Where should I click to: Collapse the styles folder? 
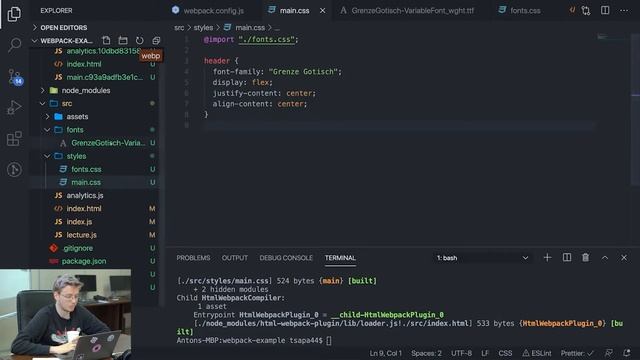point(76,156)
